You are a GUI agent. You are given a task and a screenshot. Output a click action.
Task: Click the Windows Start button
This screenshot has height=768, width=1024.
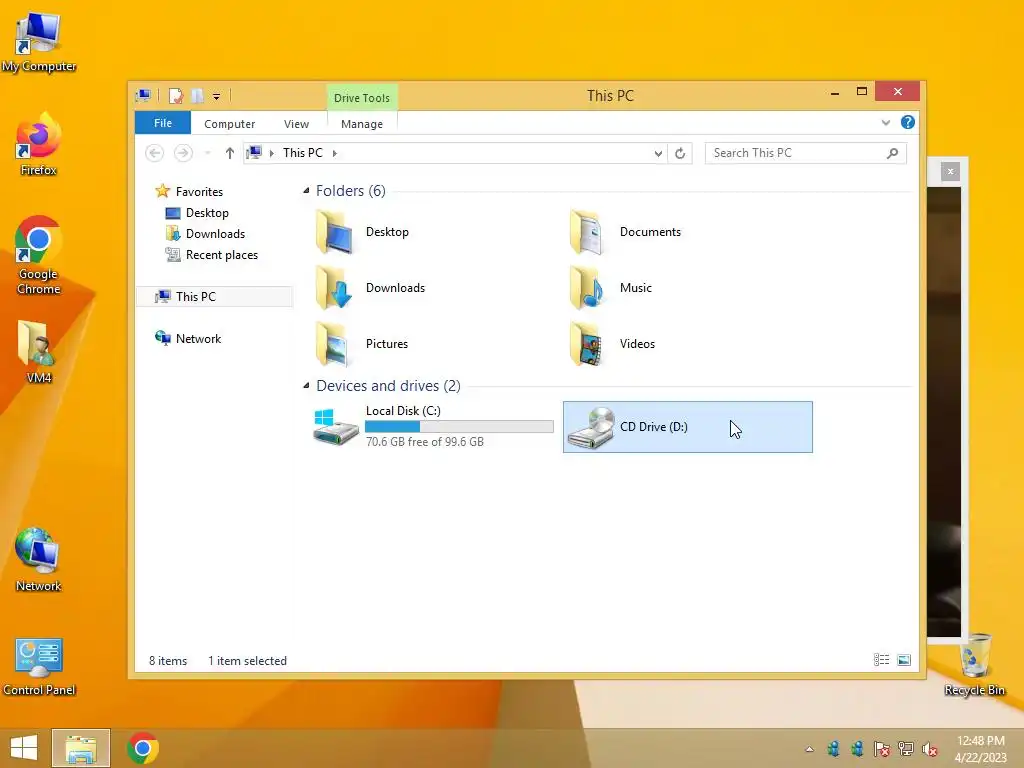[24, 748]
